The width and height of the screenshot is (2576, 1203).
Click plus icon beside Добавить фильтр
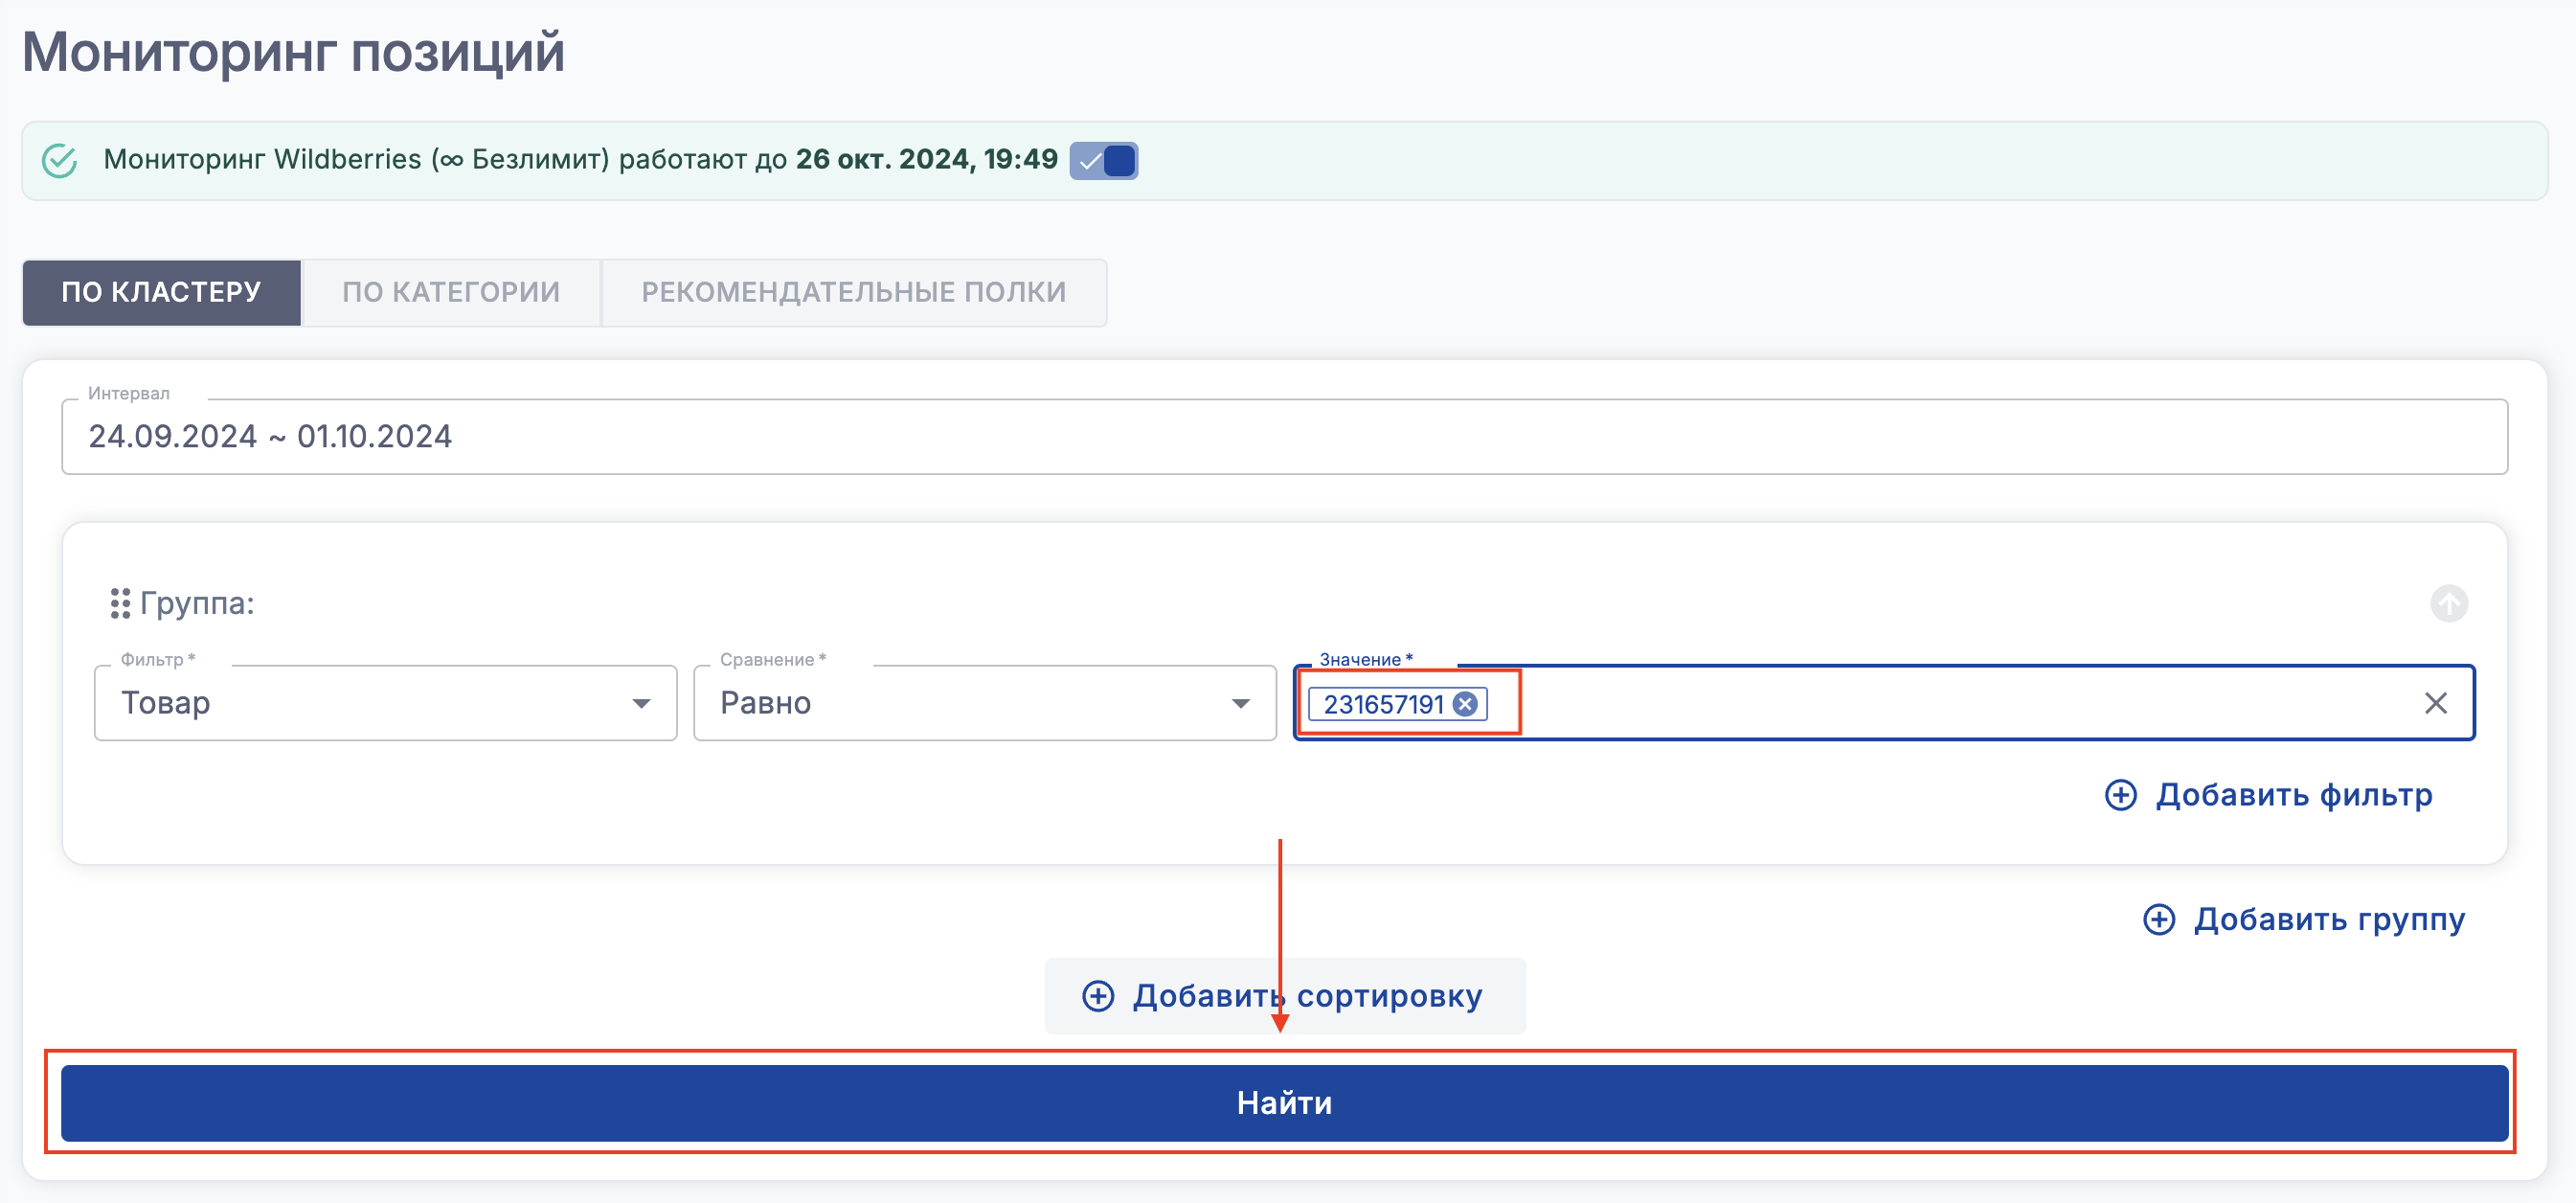[2120, 795]
